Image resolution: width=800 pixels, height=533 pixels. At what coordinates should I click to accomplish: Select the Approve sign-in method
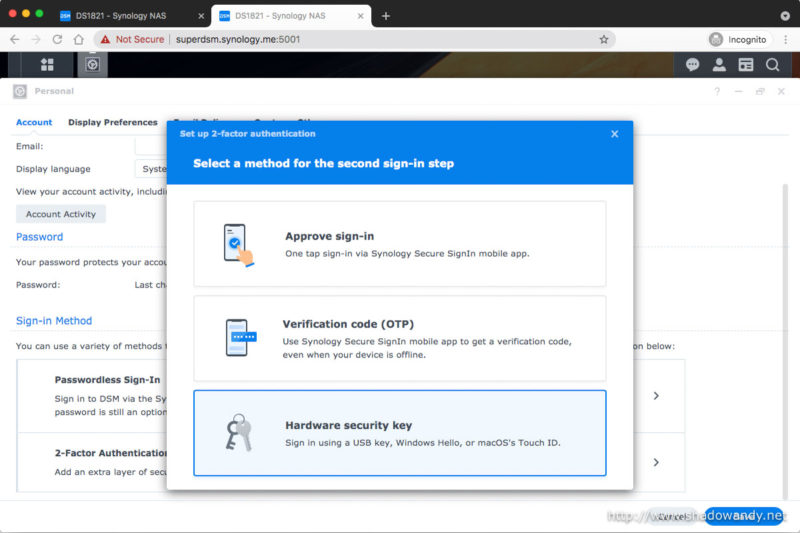399,244
